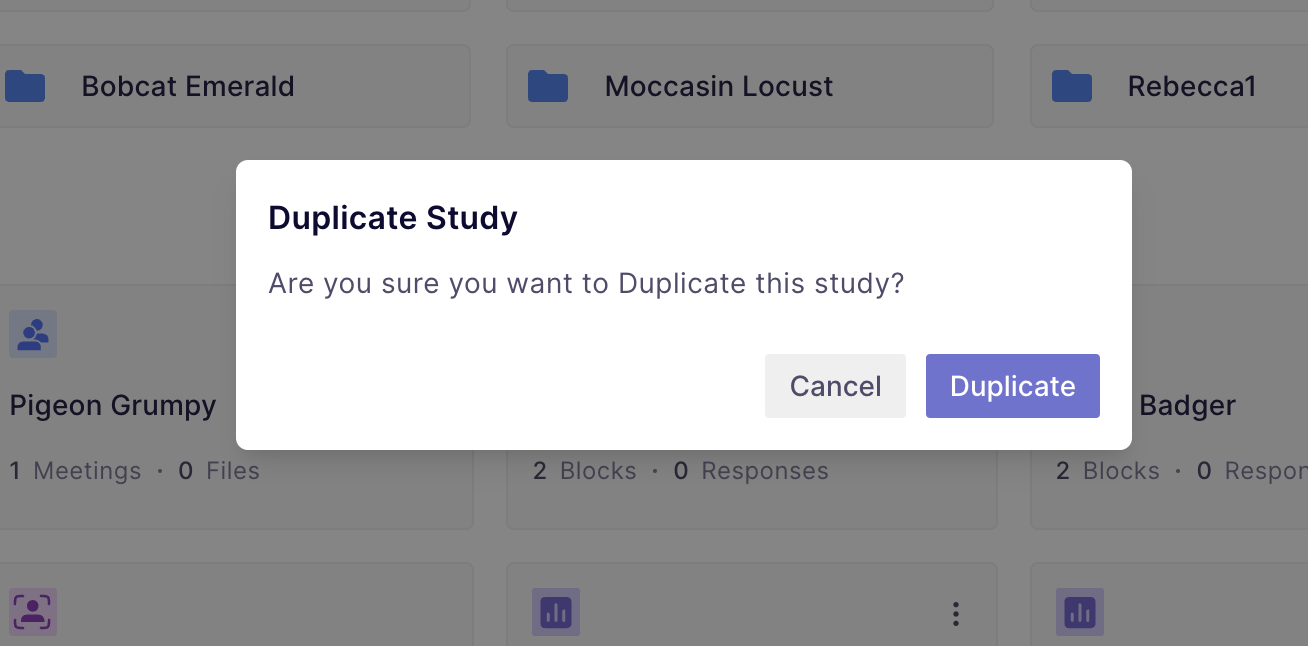Click the 0 Files count text
The image size is (1308, 646).
219,470
